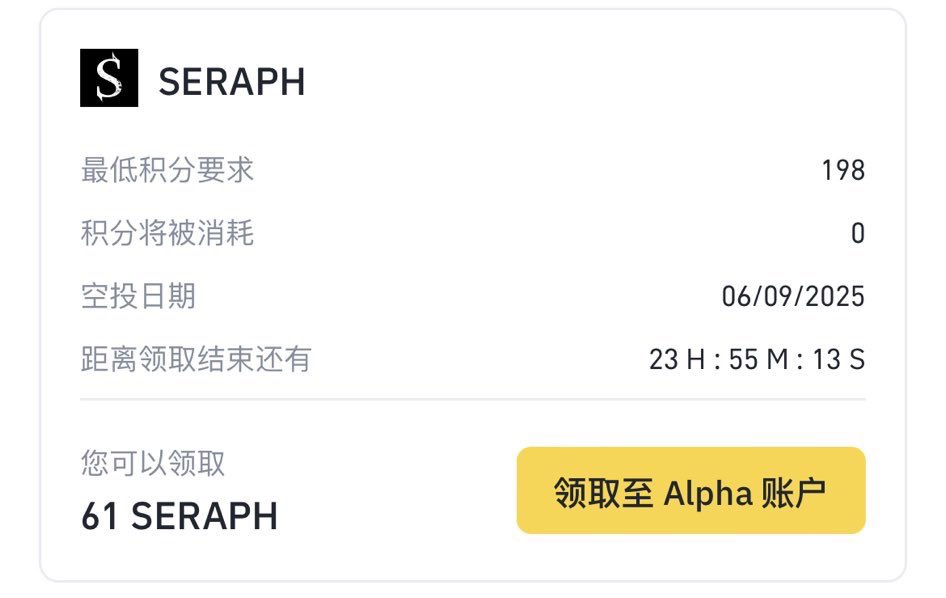Click the 最低积分要求 label
Viewport: 946px width, 598px height.
coord(167,170)
